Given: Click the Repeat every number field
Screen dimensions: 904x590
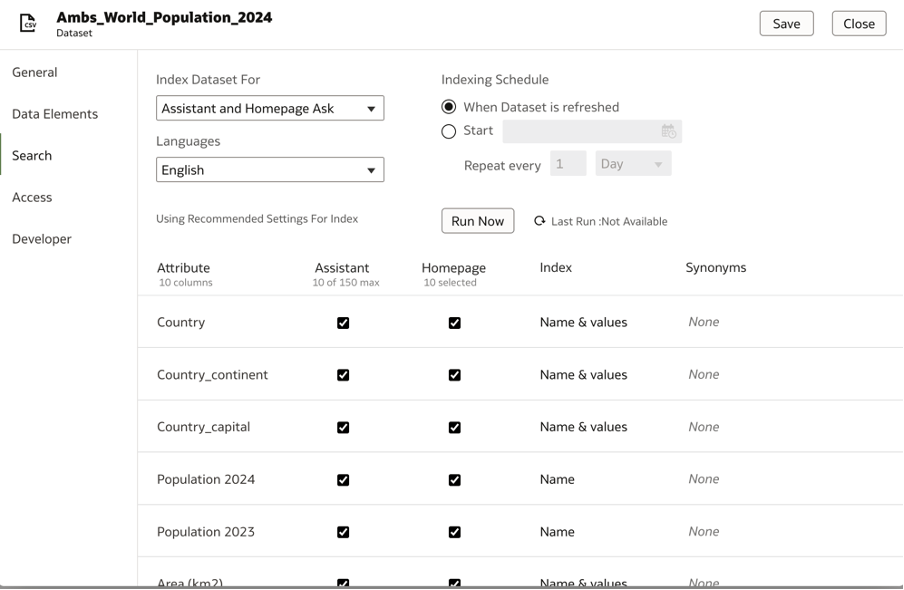Looking at the screenshot, I should [x=566, y=165].
